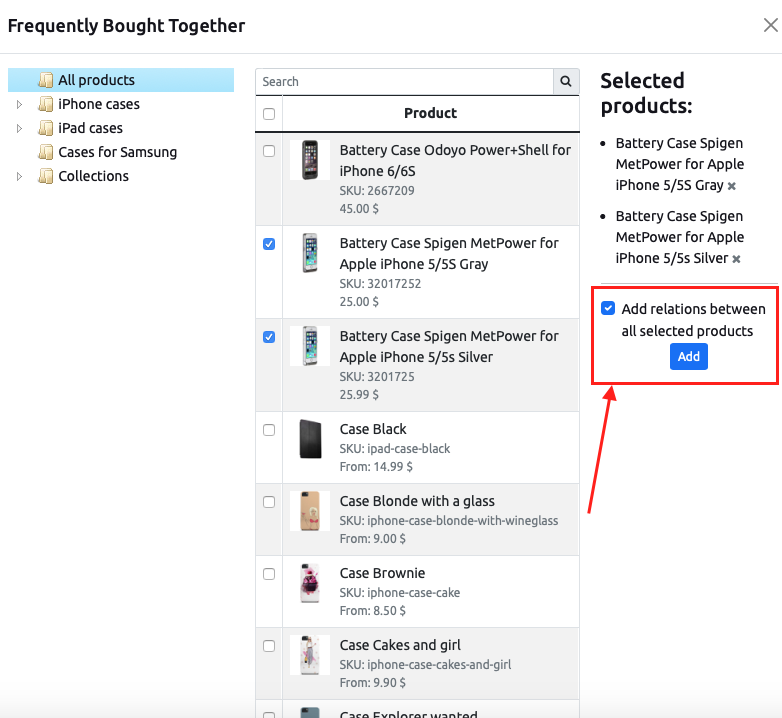Click the Collections folder icon
Image resolution: width=782 pixels, height=718 pixels.
(46, 176)
